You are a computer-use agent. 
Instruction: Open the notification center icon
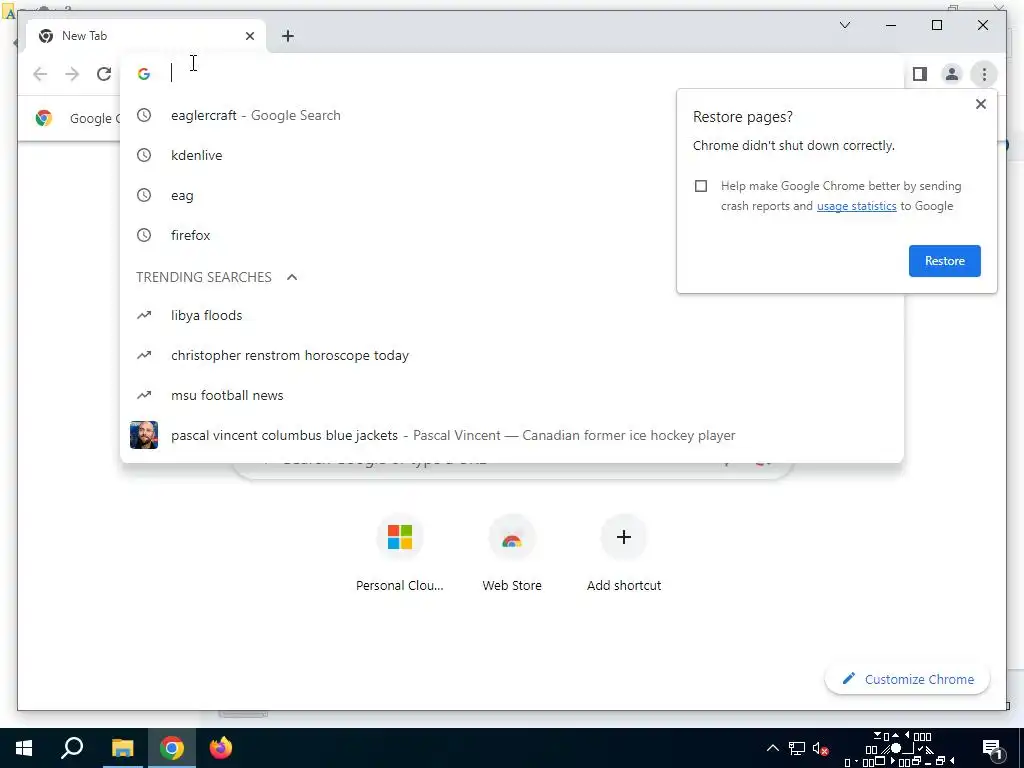(x=993, y=749)
